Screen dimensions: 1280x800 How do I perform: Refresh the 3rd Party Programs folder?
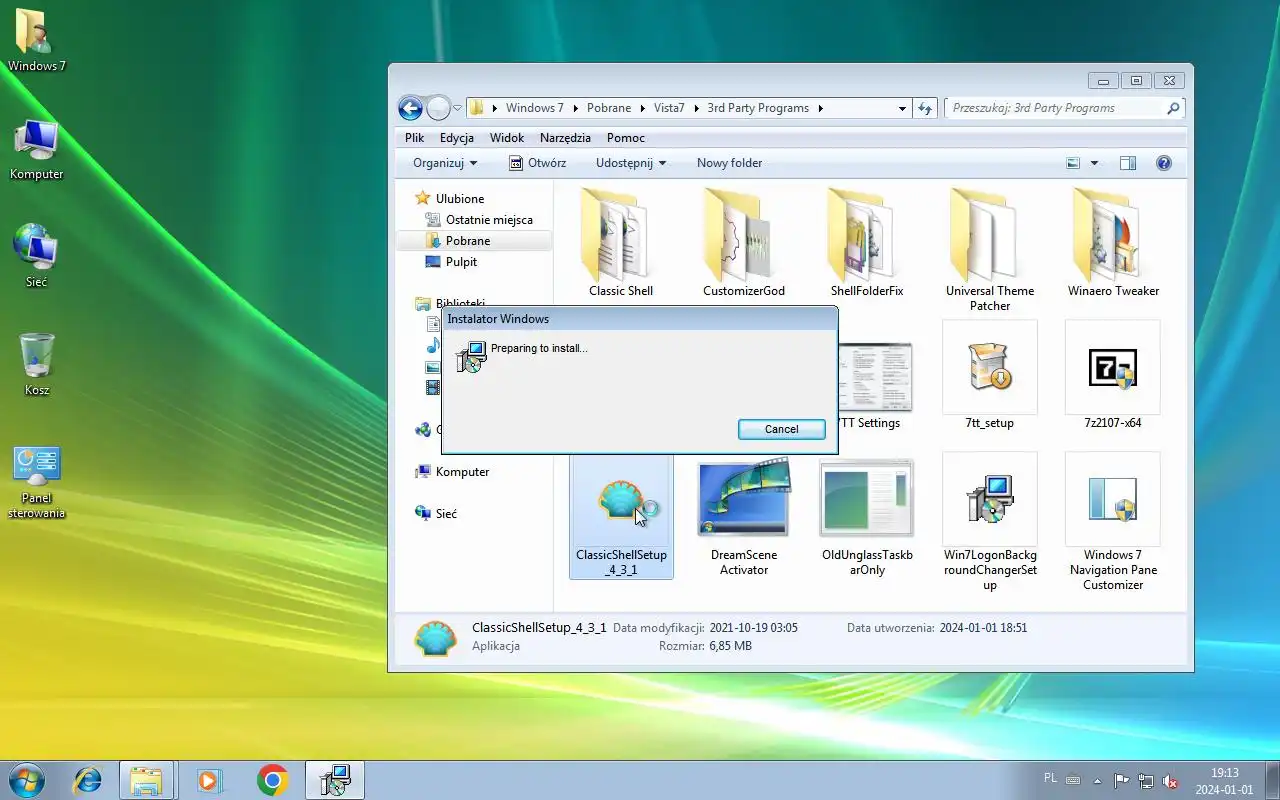pyautogui.click(x=925, y=108)
